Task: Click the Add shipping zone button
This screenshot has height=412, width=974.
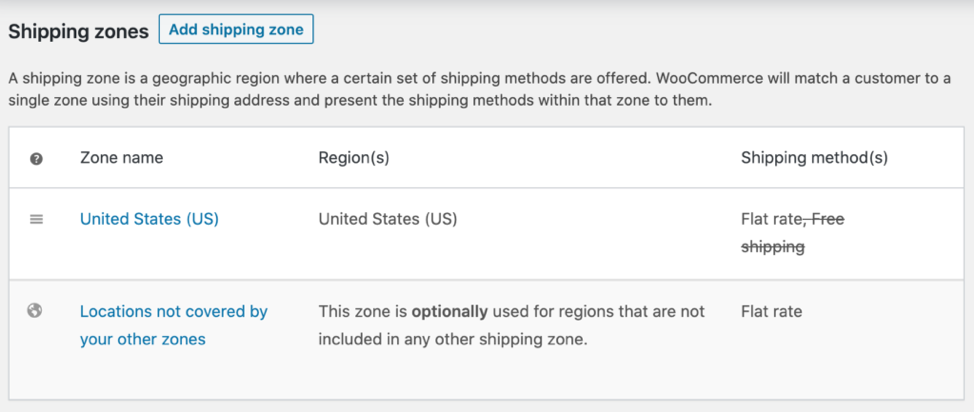Action: (x=236, y=29)
